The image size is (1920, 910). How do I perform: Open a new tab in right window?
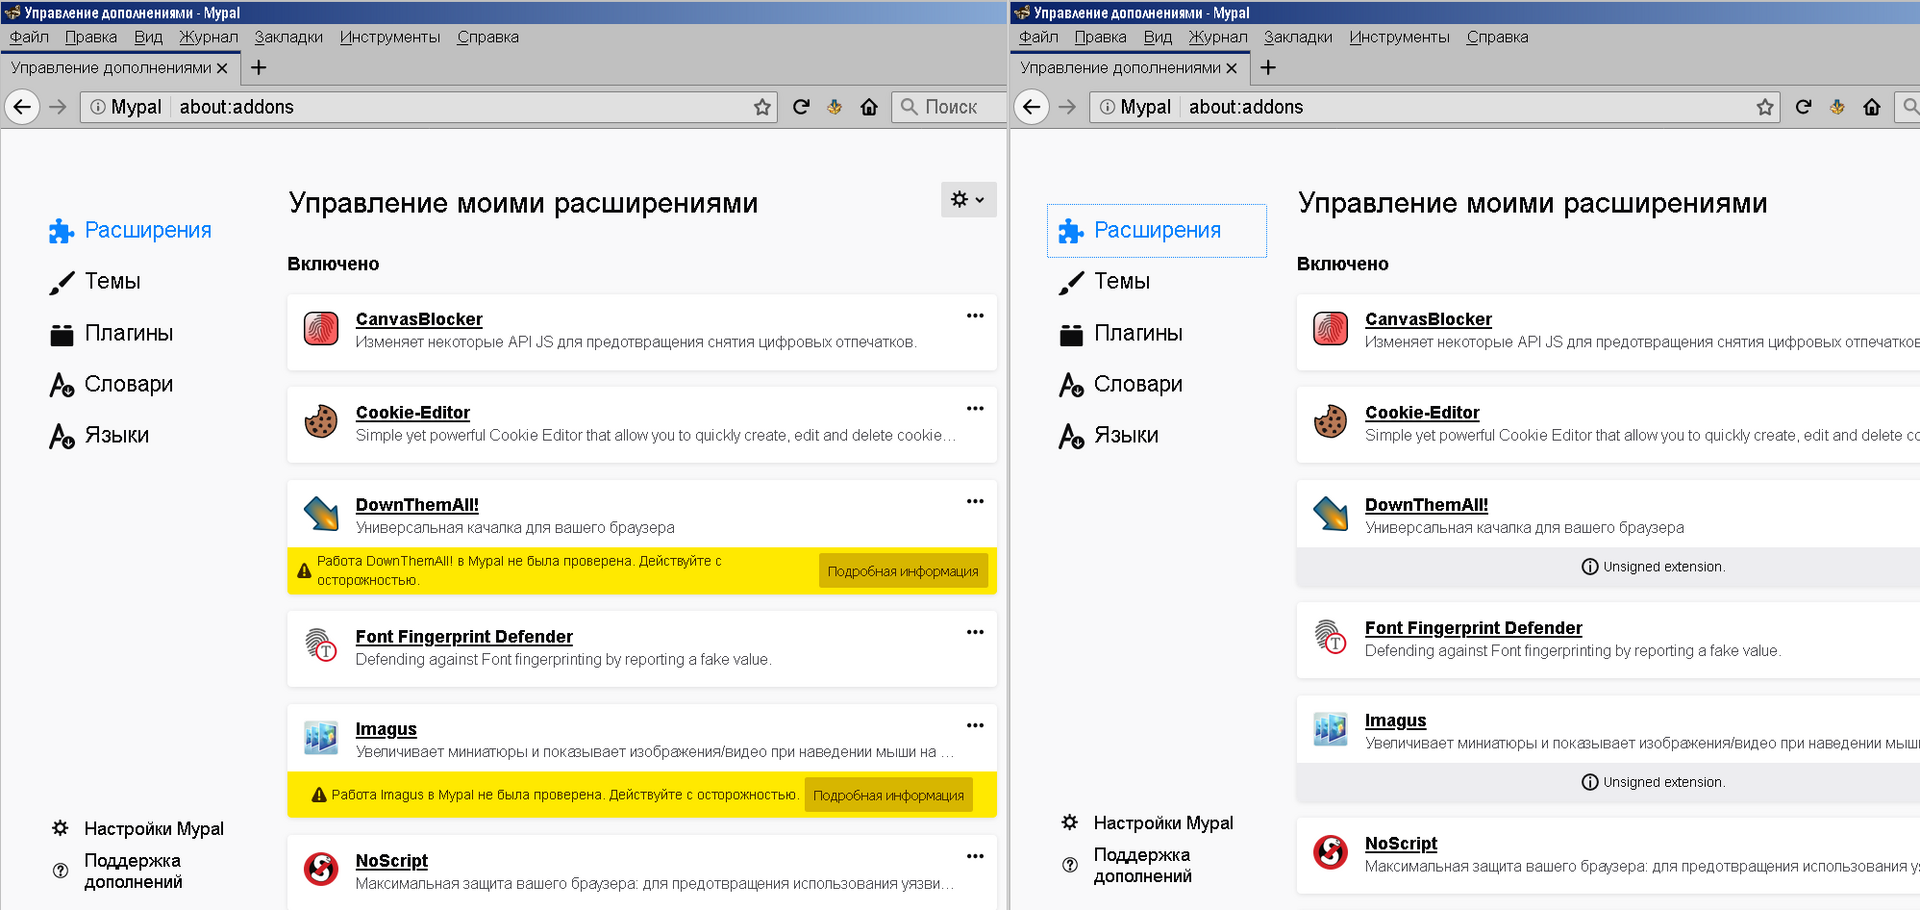[x=1268, y=68]
